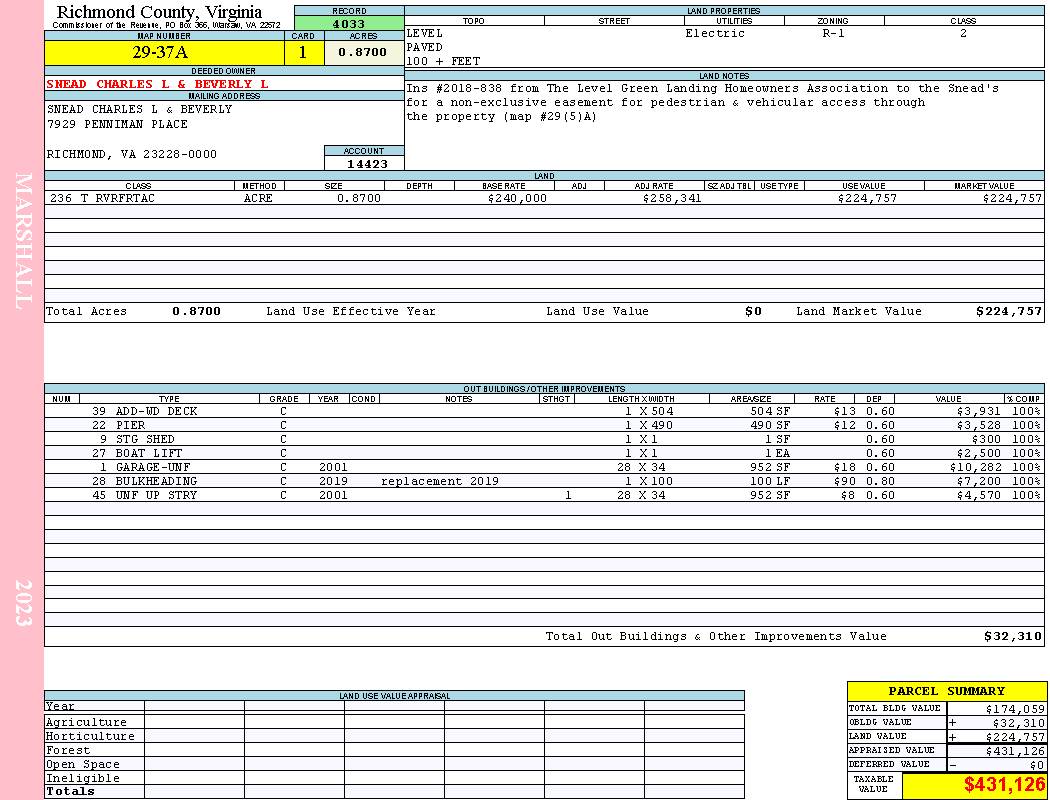This screenshot has height=800, width=1050.
Task: Select the acres value 0.8700 at top
Action: (363, 53)
